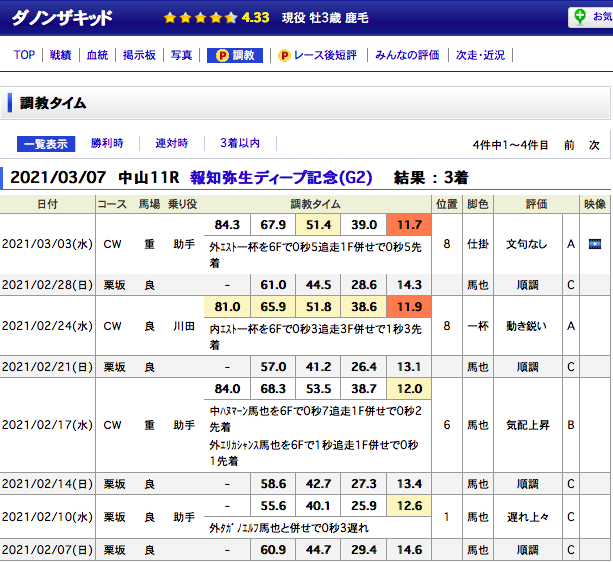
Task: Click the 84.3 time cell
Action: tap(227, 225)
